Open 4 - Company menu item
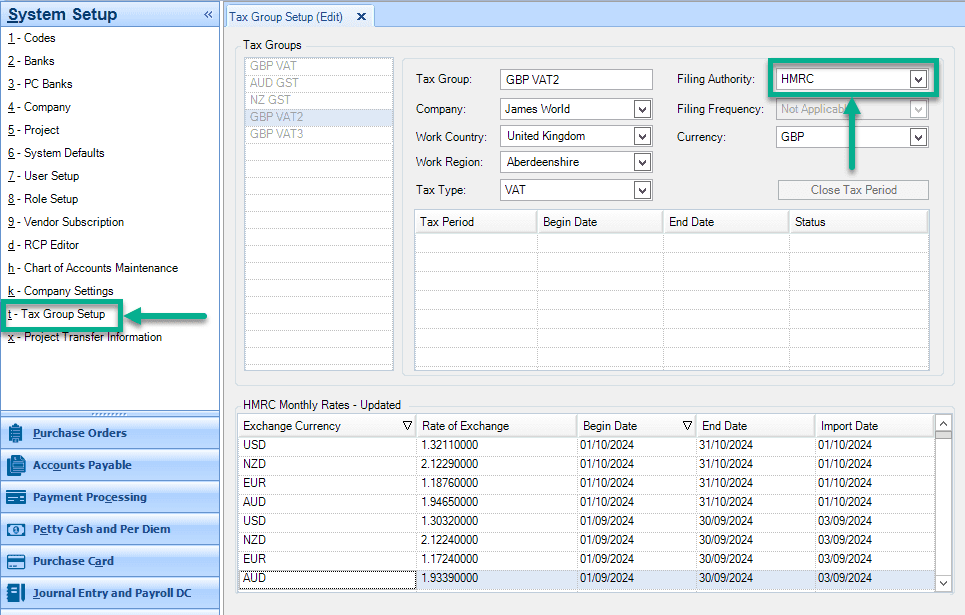965x615 pixels. coord(39,107)
